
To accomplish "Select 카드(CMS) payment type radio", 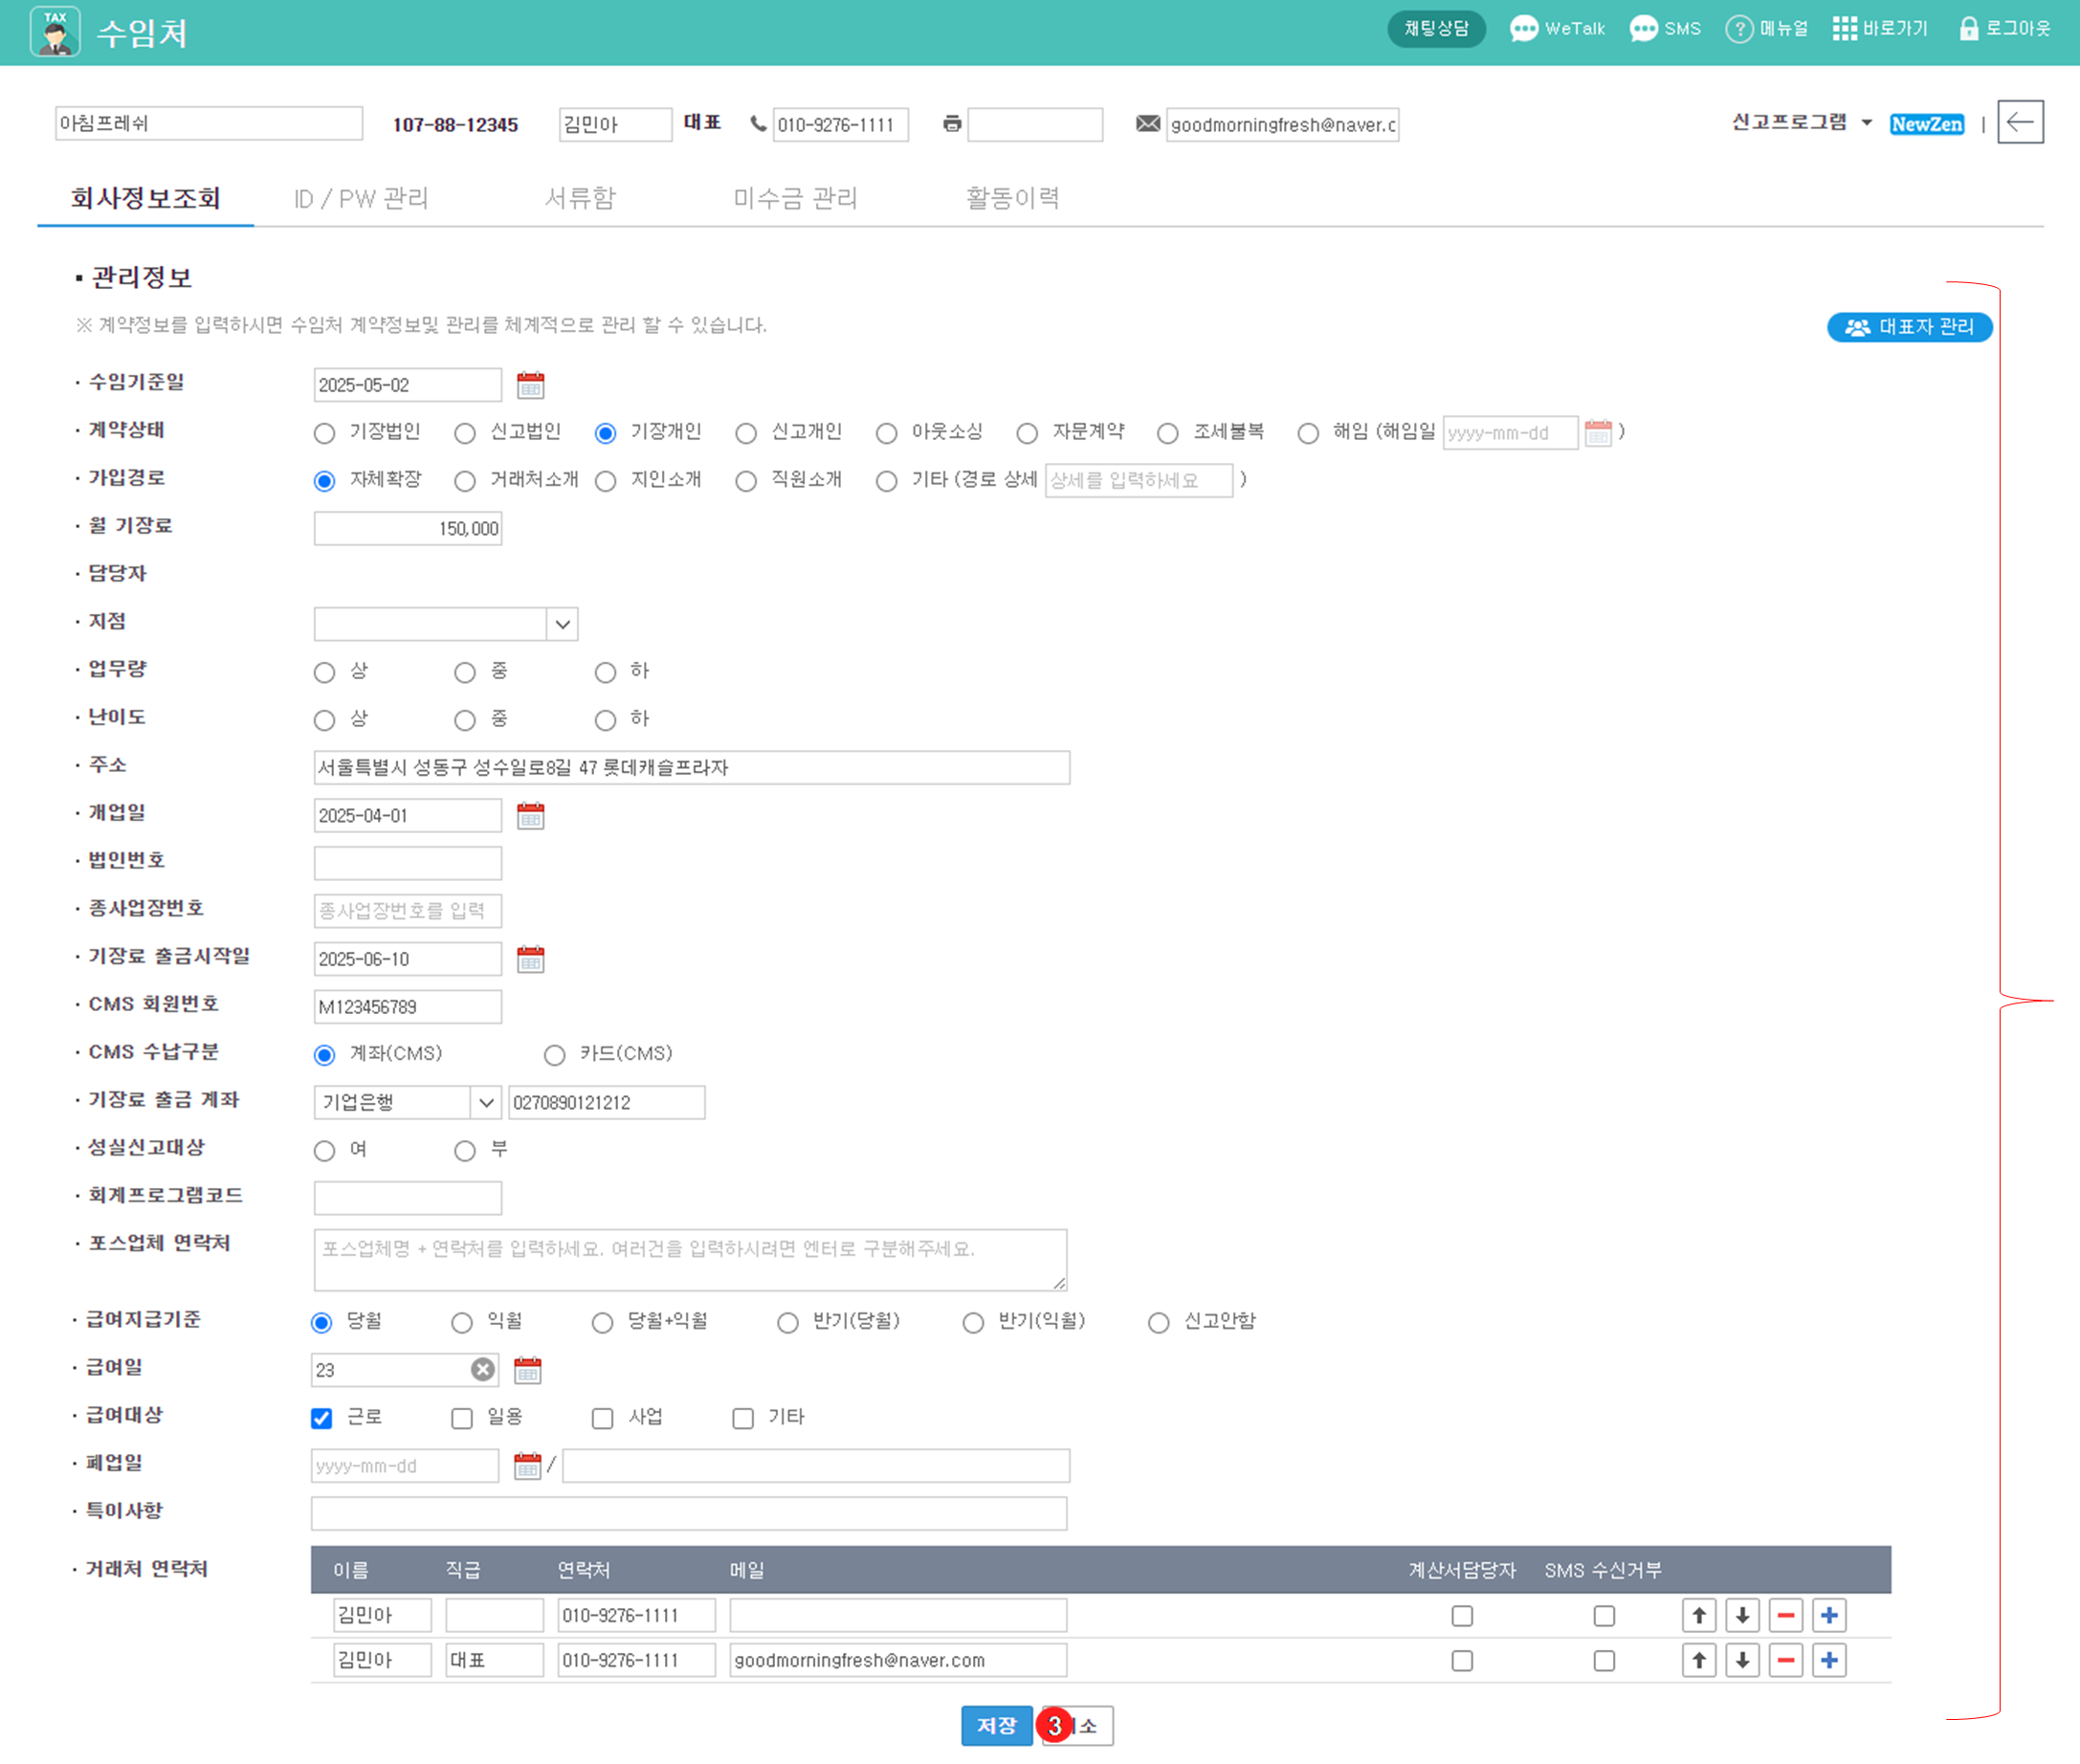I will (x=554, y=1055).
